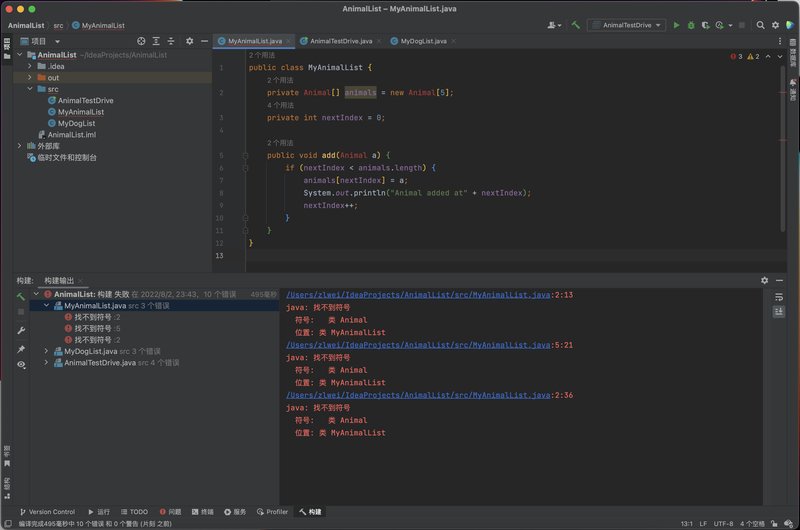
Task: Expand the out folder in project tree
Action: coord(30,78)
